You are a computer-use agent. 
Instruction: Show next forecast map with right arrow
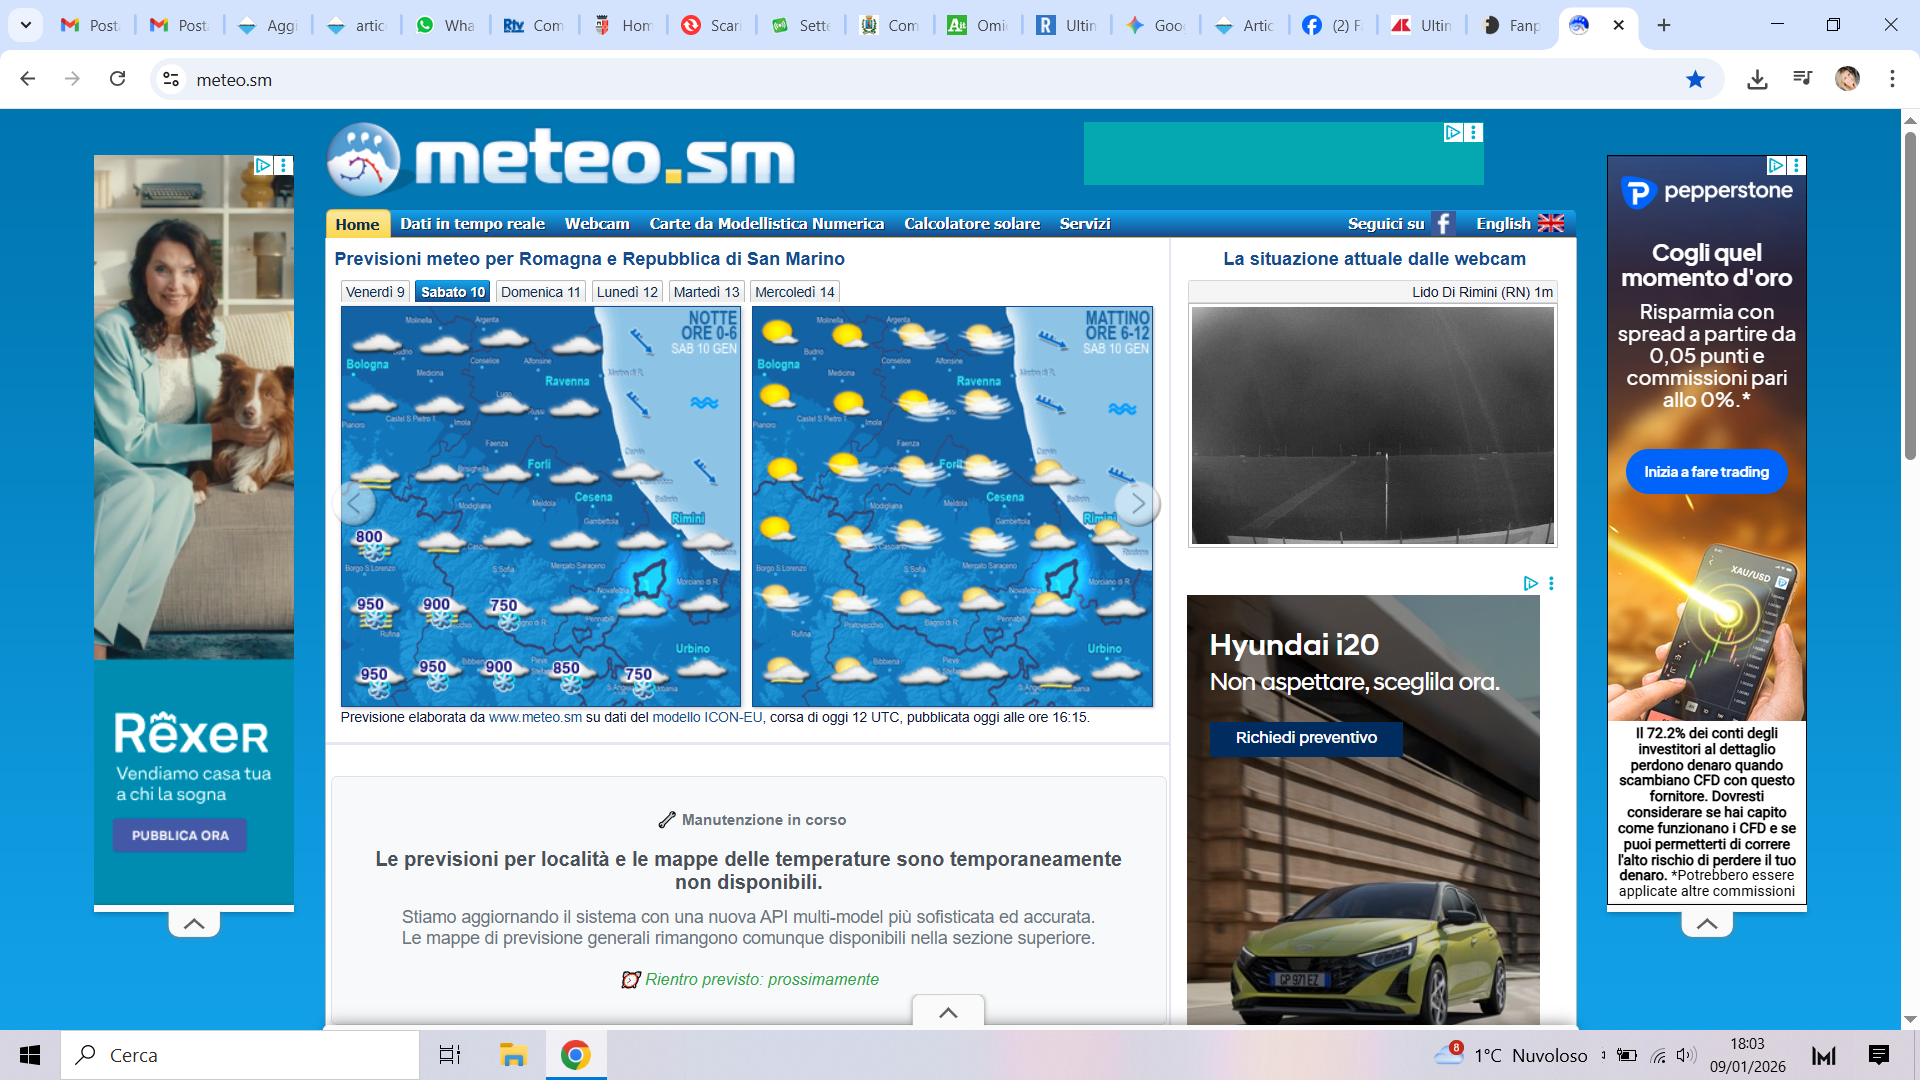coord(1137,504)
